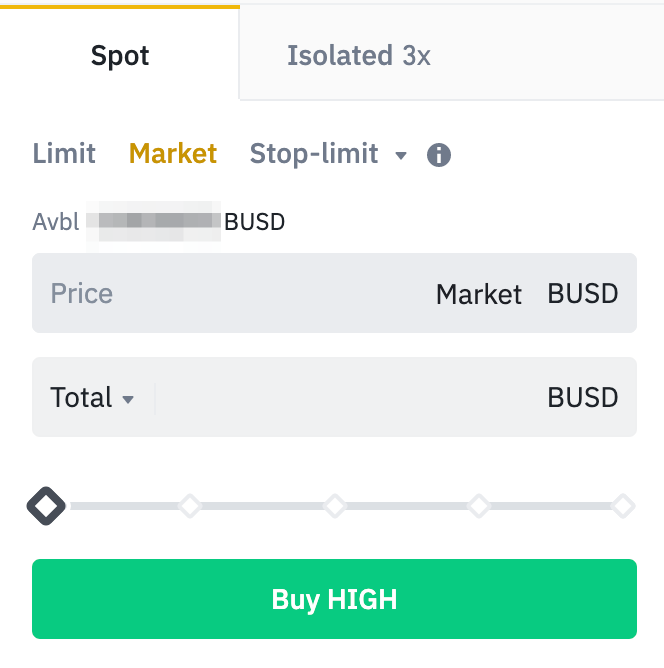Pick the Stop-limit order type label
This screenshot has width=664, height=668.
[314, 154]
